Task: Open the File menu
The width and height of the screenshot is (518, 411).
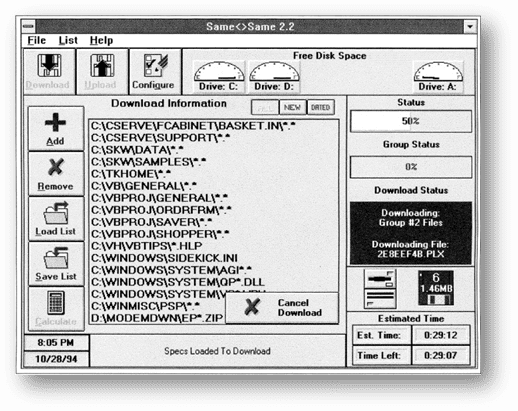Action: pyautogui.click(x=36, y=40)
